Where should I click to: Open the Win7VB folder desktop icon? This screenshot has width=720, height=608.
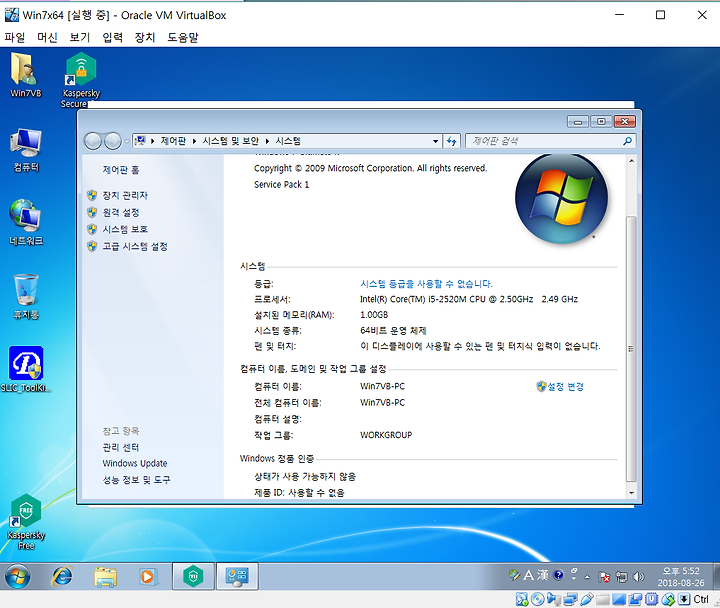click(25, 75)
